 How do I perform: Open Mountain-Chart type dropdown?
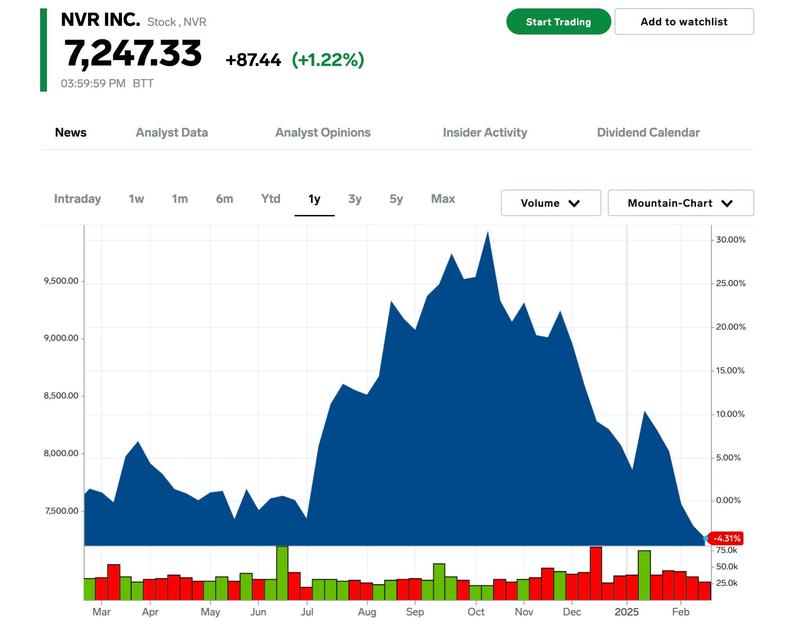point(680,203)
